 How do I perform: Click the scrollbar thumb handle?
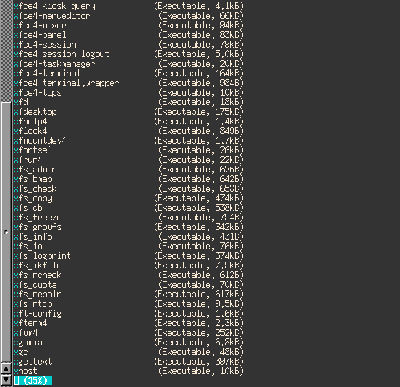[x=6, y=232]
